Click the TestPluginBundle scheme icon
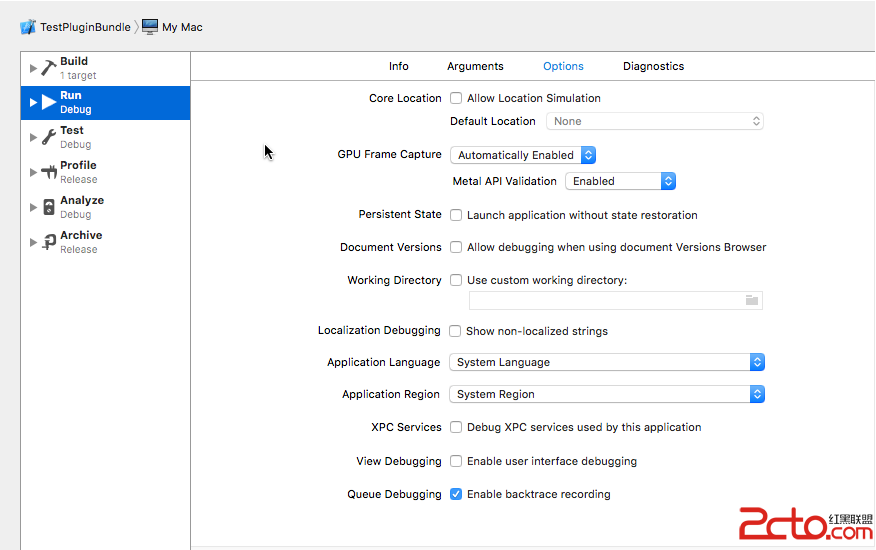Viewport: 876px width, 550px height. 28,27
